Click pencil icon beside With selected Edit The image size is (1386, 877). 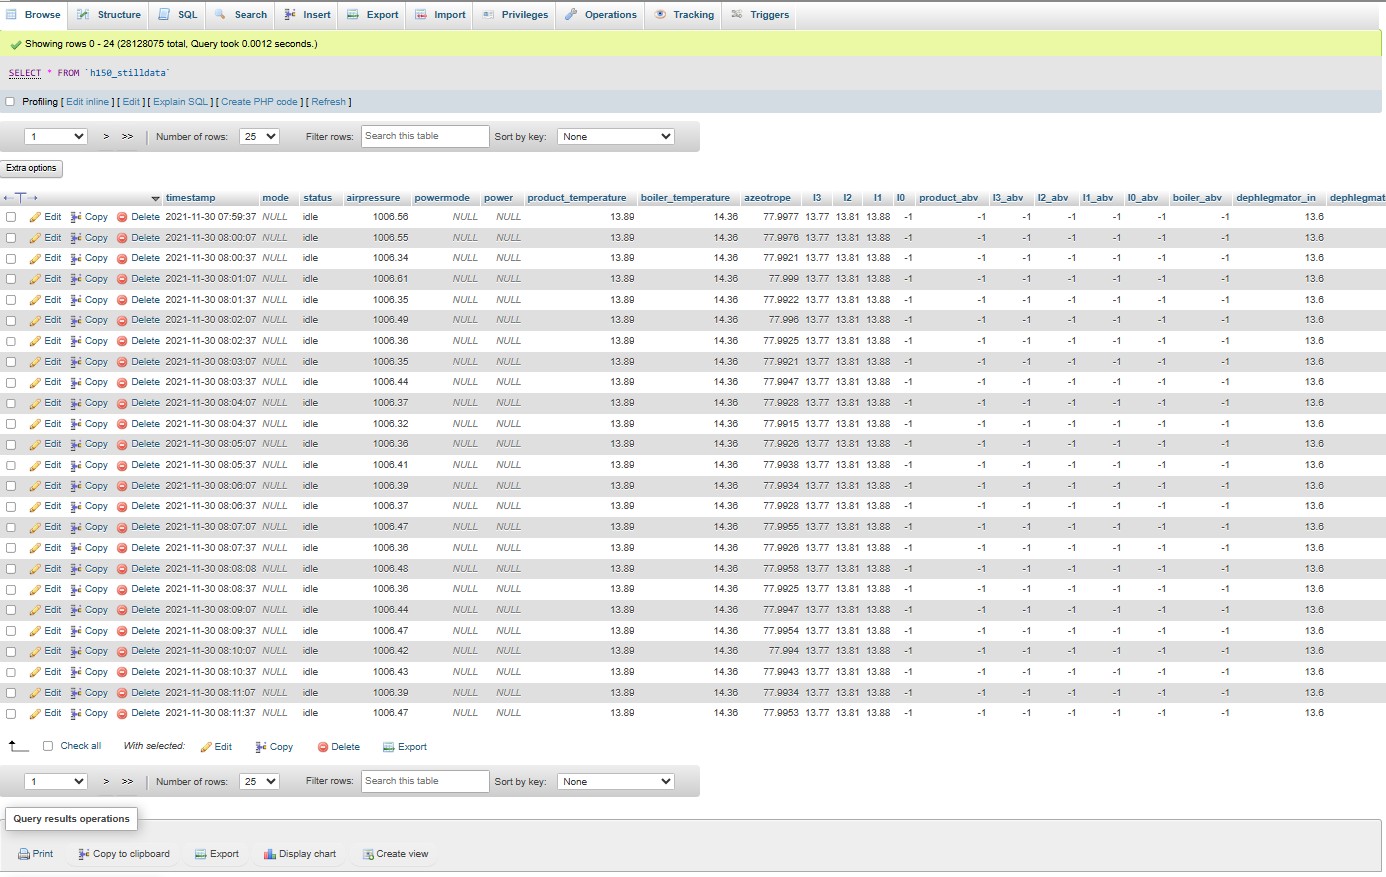point(206,747)
